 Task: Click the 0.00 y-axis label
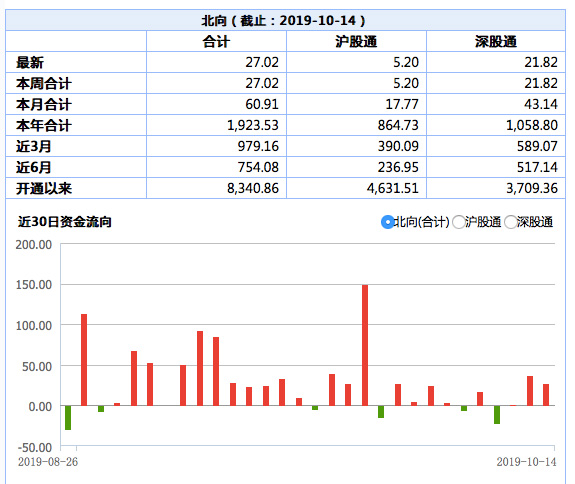40,407
